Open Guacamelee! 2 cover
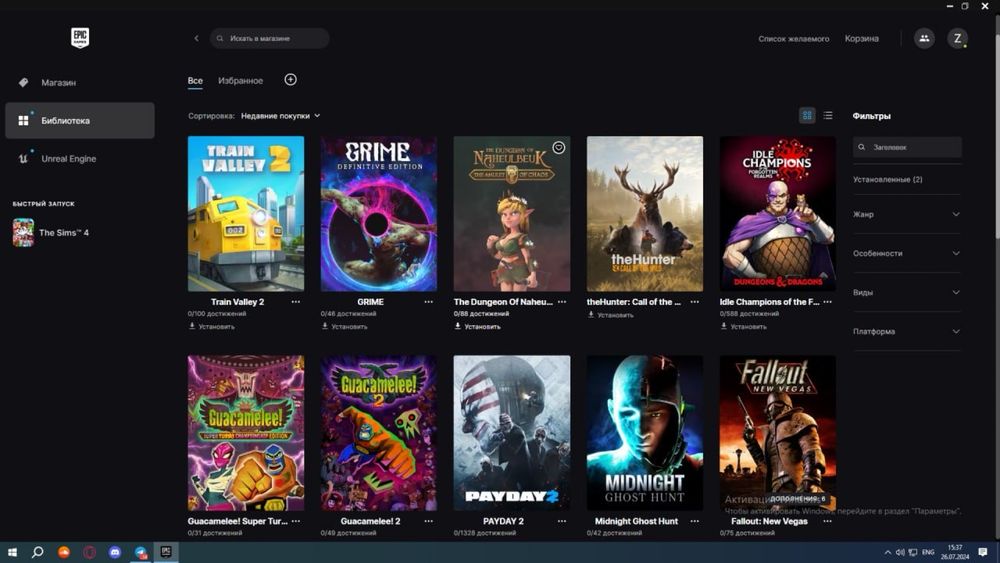 click(x=379, y=433)
